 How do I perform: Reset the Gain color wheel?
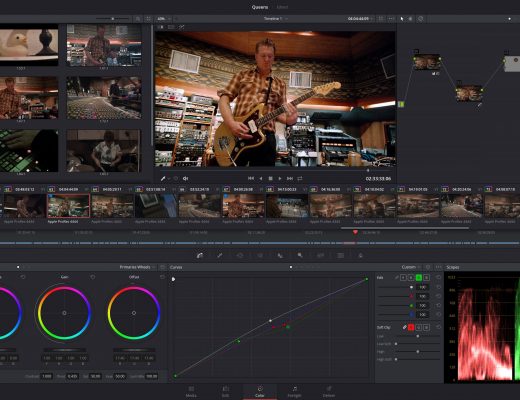tap(93, 277)
